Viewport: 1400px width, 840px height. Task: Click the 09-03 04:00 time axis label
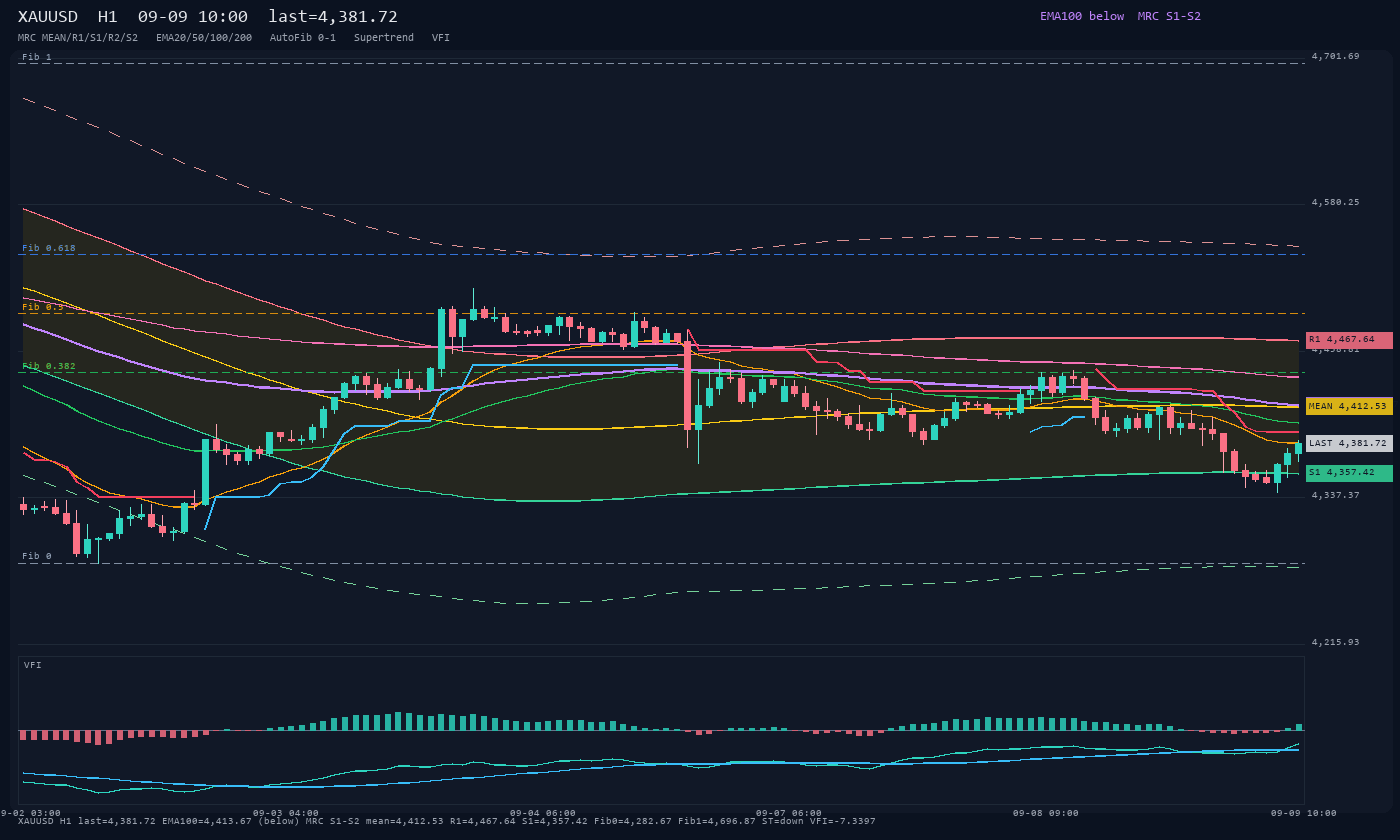[x=286, y=813]
